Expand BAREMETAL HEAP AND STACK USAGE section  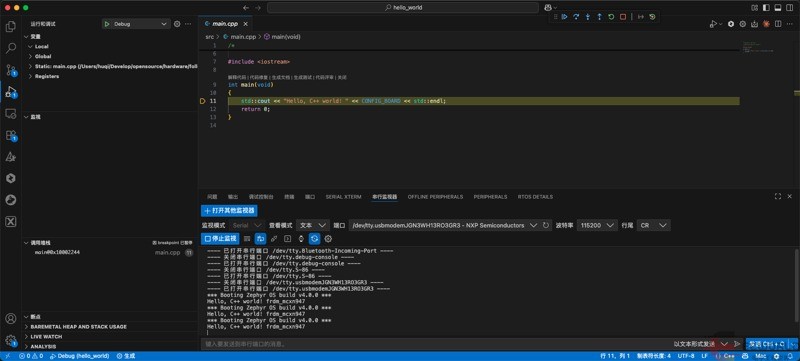coord(78,327)
